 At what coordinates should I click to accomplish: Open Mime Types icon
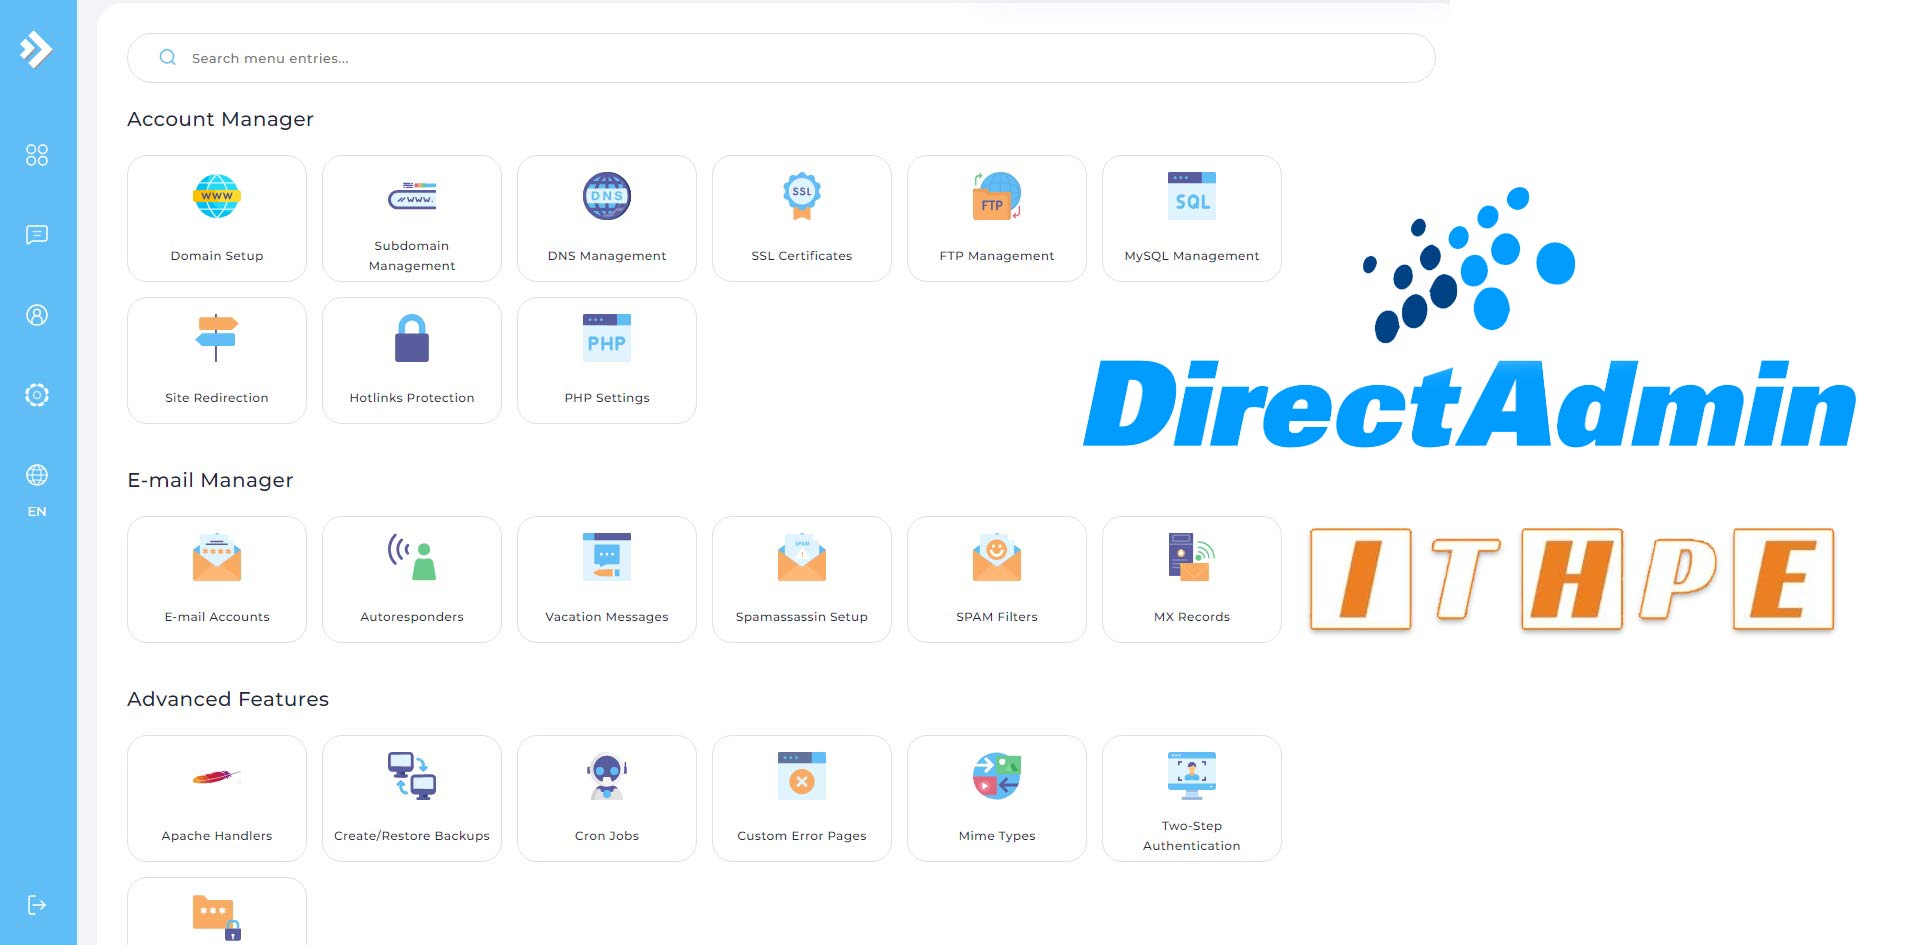[997, 776]
